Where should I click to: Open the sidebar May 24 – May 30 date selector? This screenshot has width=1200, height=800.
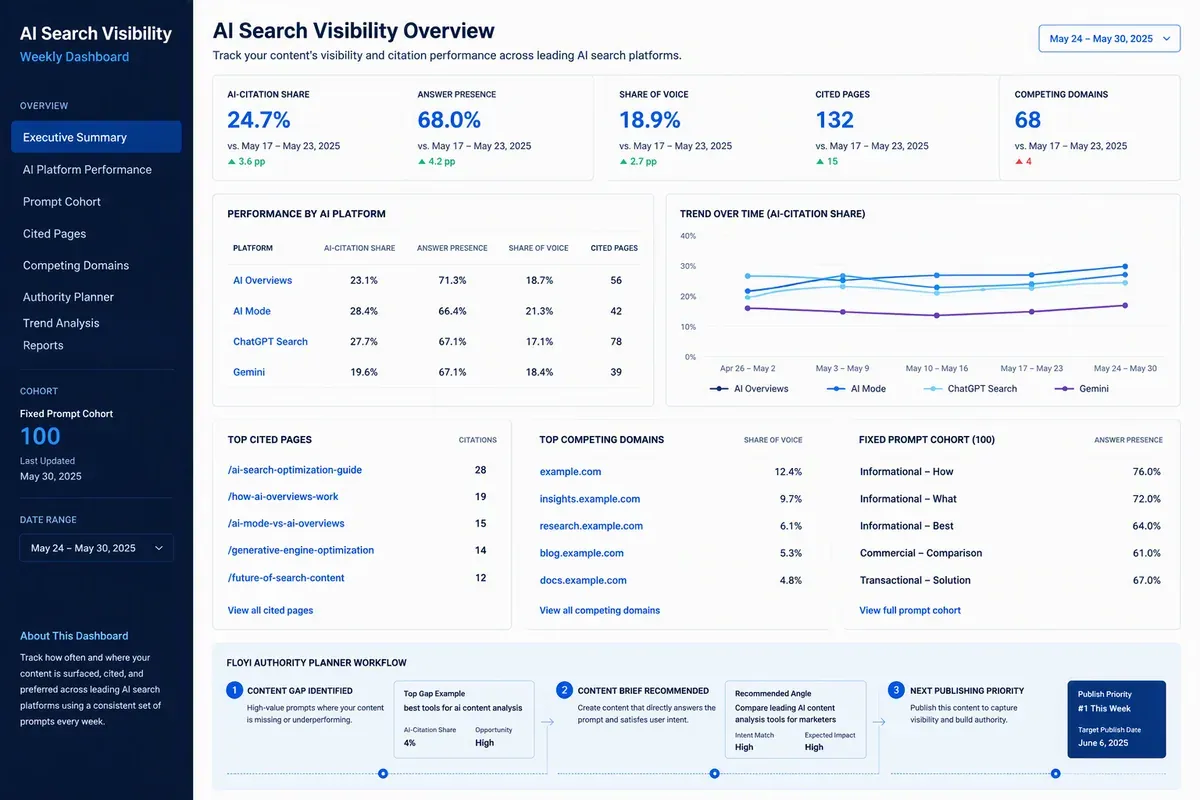(x=96, y=548)
